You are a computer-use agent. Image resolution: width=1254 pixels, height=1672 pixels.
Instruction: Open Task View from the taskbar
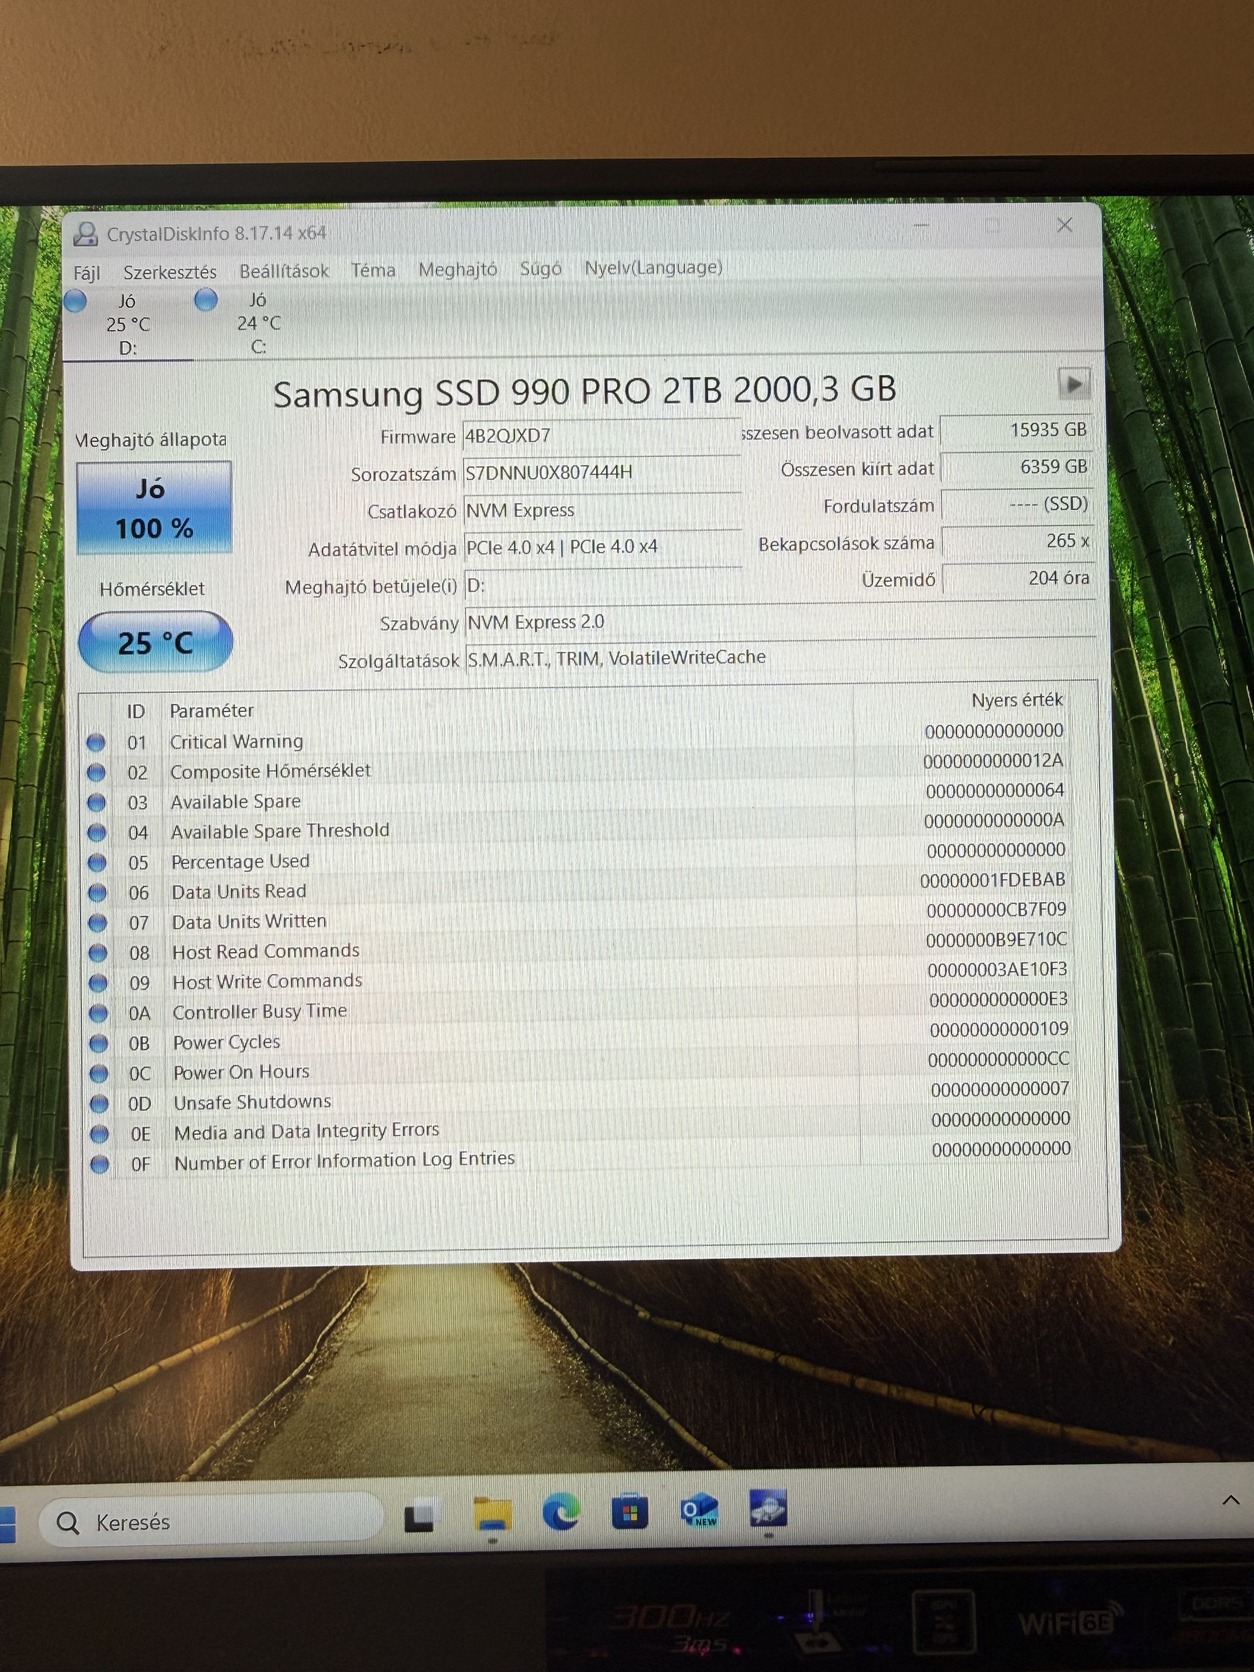pos(419,1517)
